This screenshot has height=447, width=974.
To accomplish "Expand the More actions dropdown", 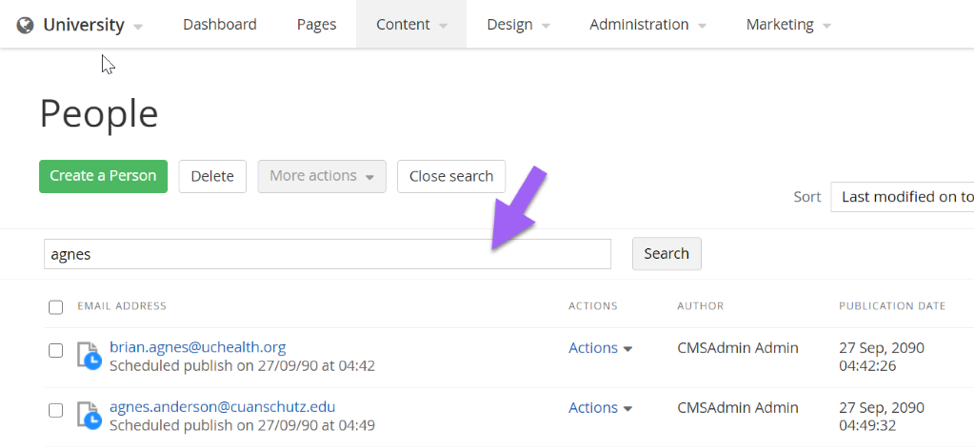I will point(321,176).
